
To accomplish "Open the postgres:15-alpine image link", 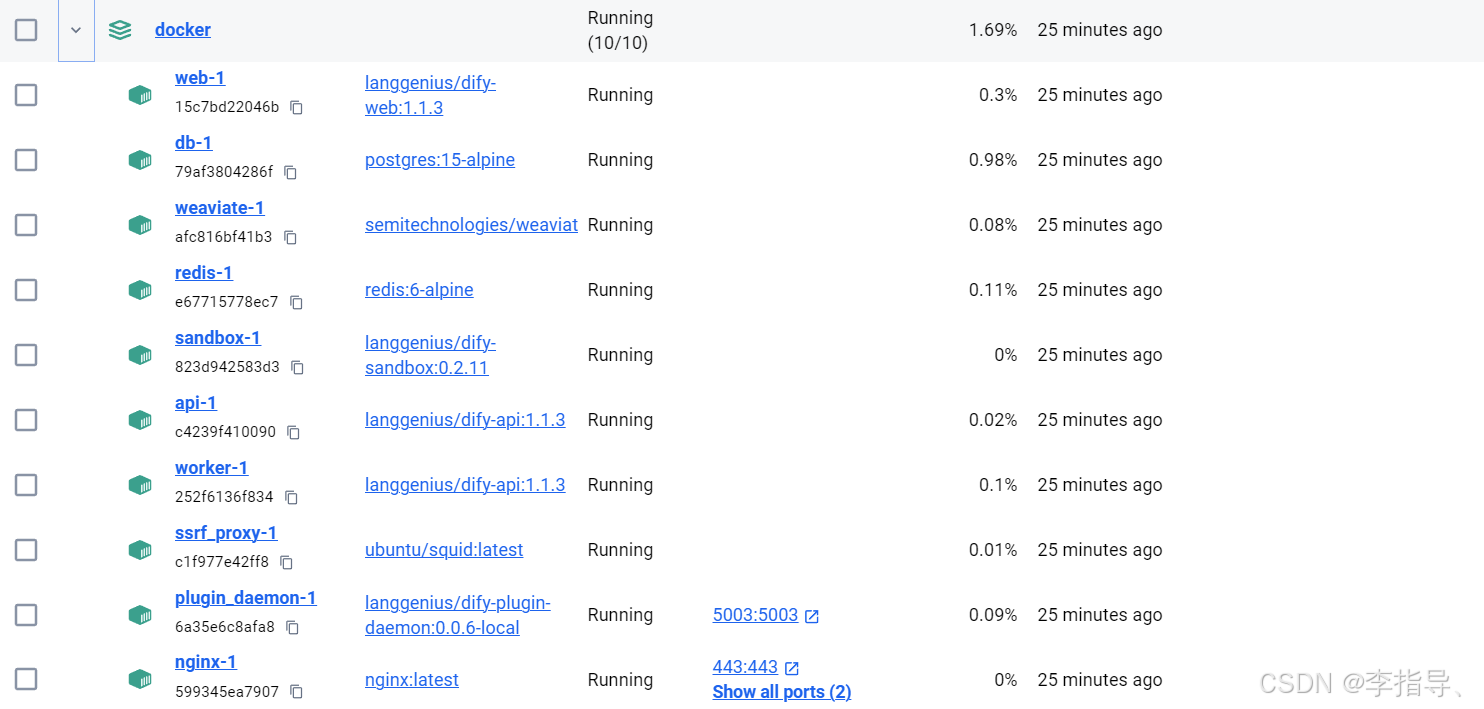I will pyautogui.click(x=440, y=160).
